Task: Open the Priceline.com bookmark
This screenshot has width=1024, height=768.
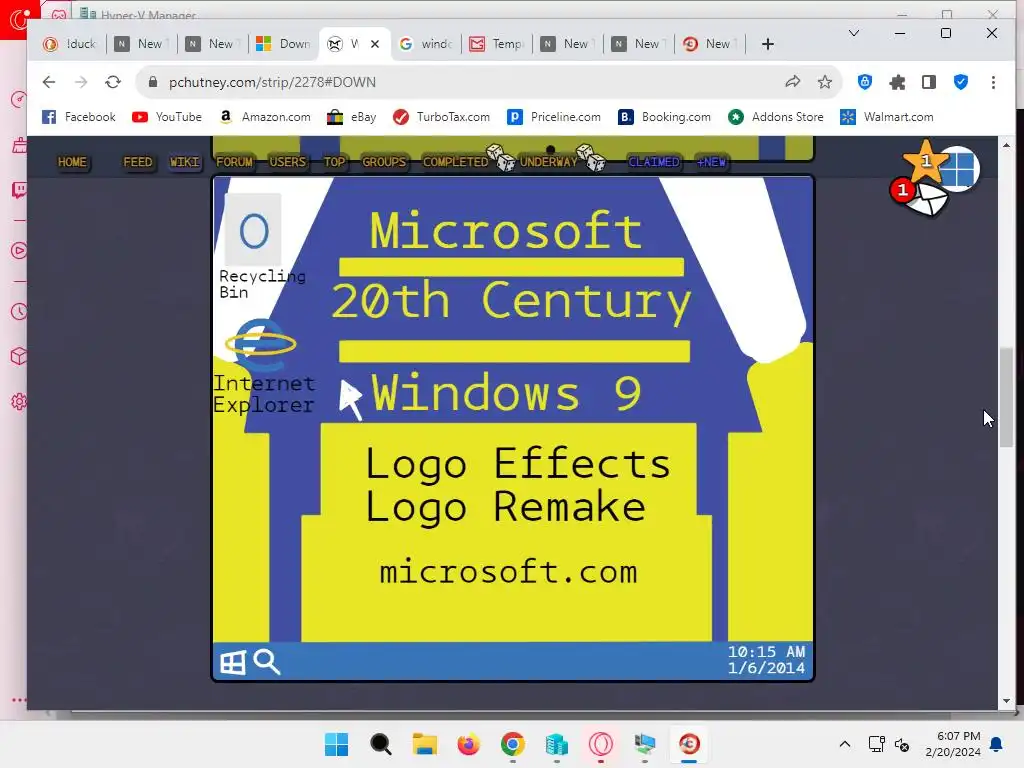Action: click(554, 117)
